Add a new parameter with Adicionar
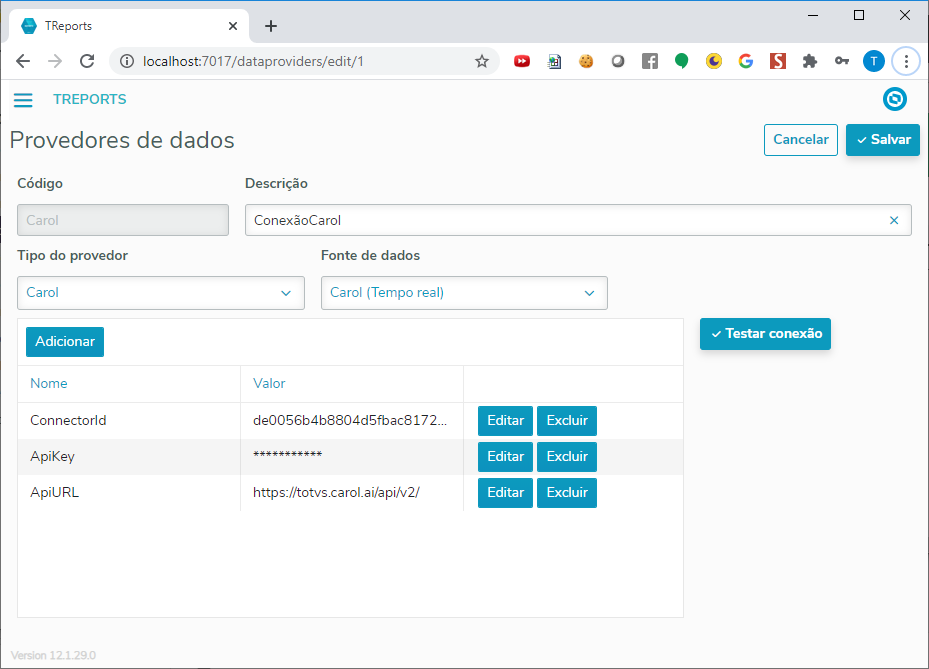This screenshot has width=929, height=669. click(x=65, y=342)
